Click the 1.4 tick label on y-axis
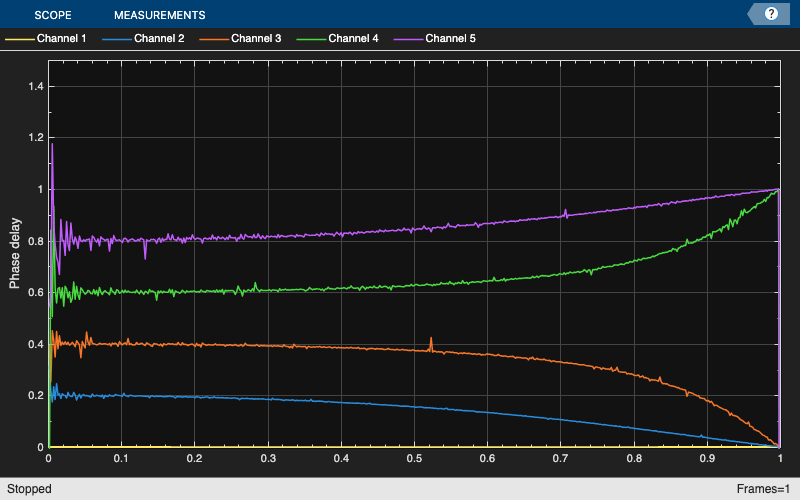The image size is (800, 500). [x=36, y=86]
